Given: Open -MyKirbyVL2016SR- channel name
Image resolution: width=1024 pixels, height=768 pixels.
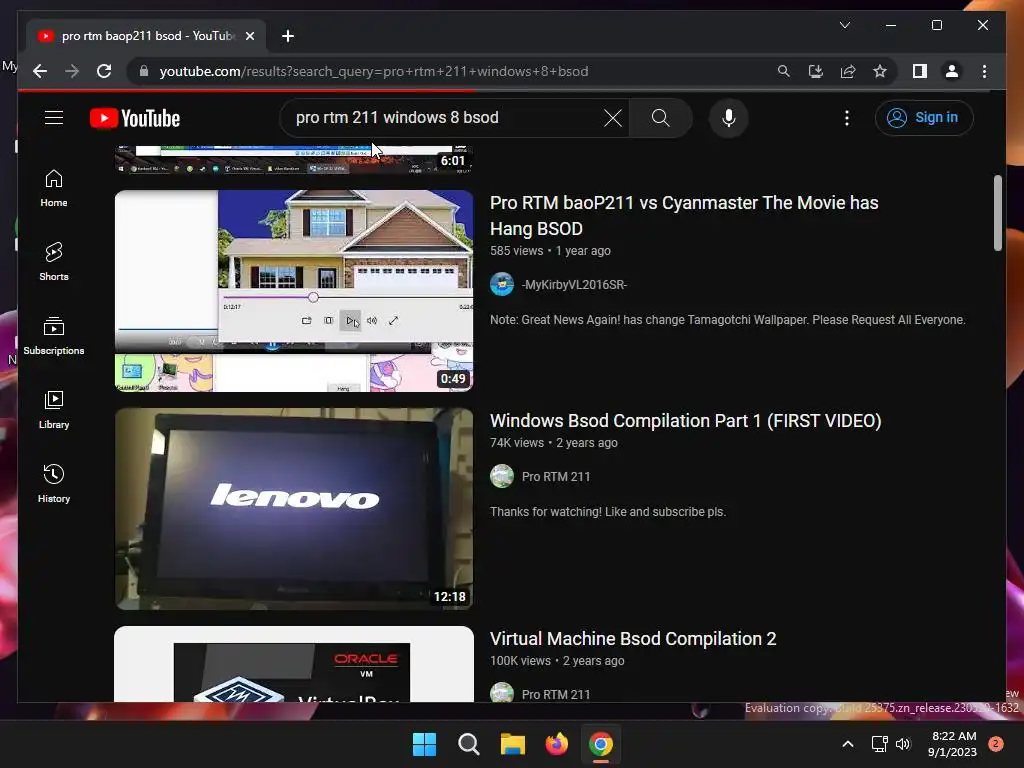Looking at the screenshot, I should [x=574, y=285].
